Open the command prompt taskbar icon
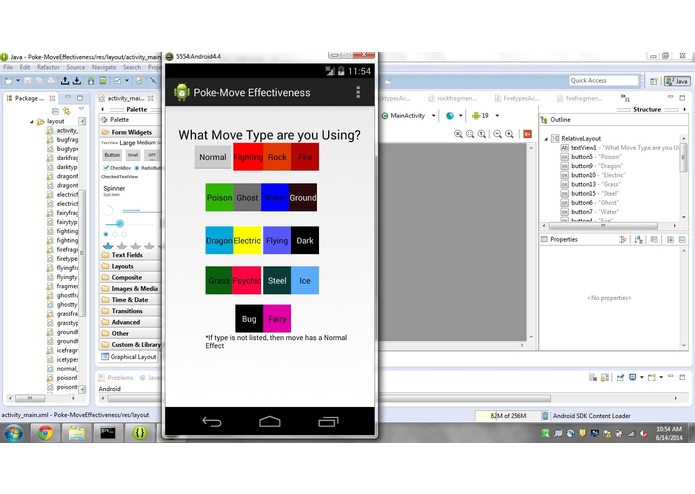 click(x=108, y=432)
